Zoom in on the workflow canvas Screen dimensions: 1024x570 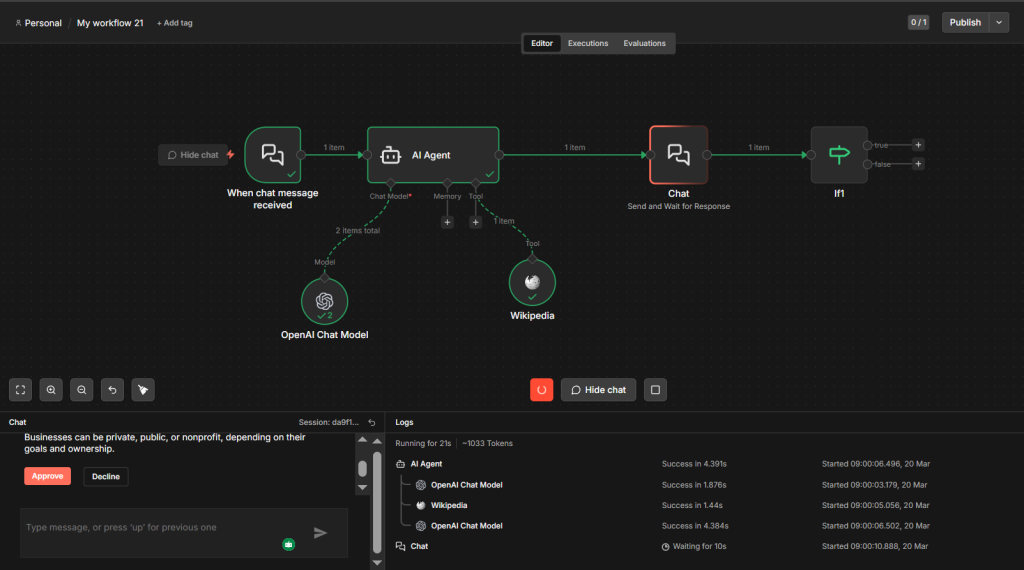(51, 390)
